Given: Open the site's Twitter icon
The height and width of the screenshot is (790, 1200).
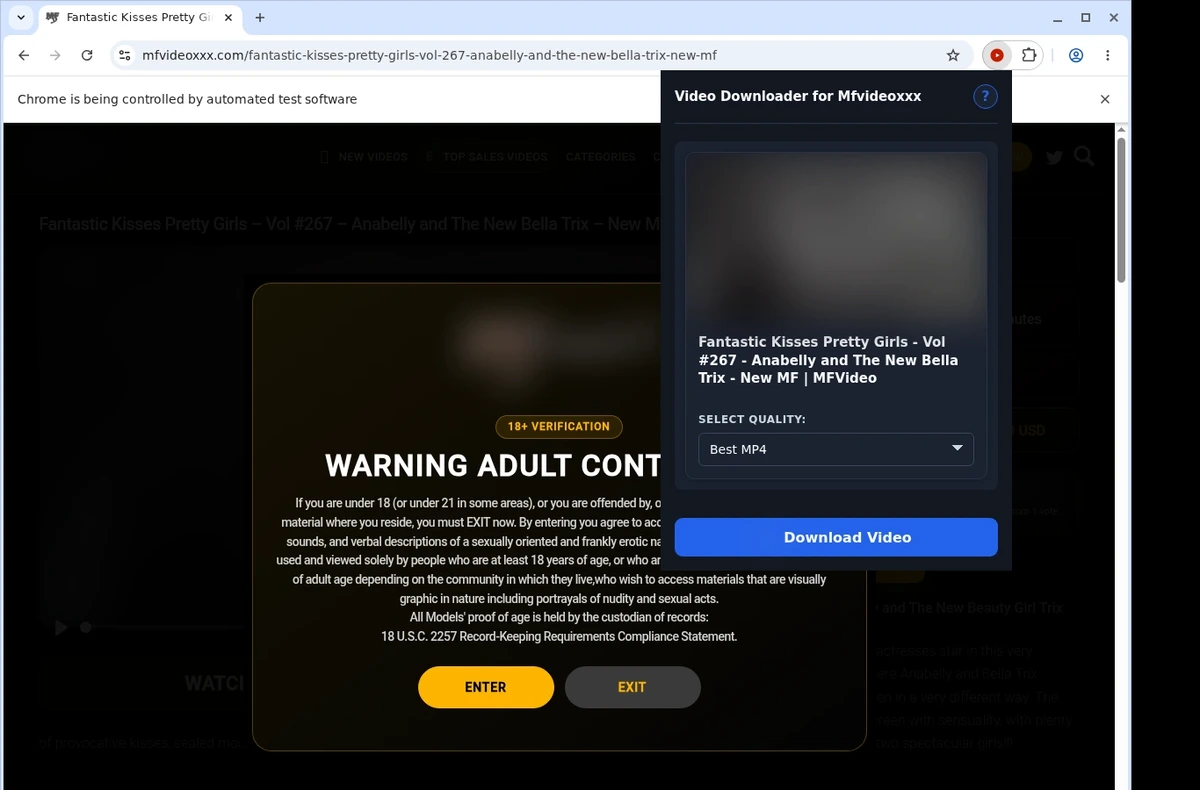Looking at the screenshot, I should 1054,157.
